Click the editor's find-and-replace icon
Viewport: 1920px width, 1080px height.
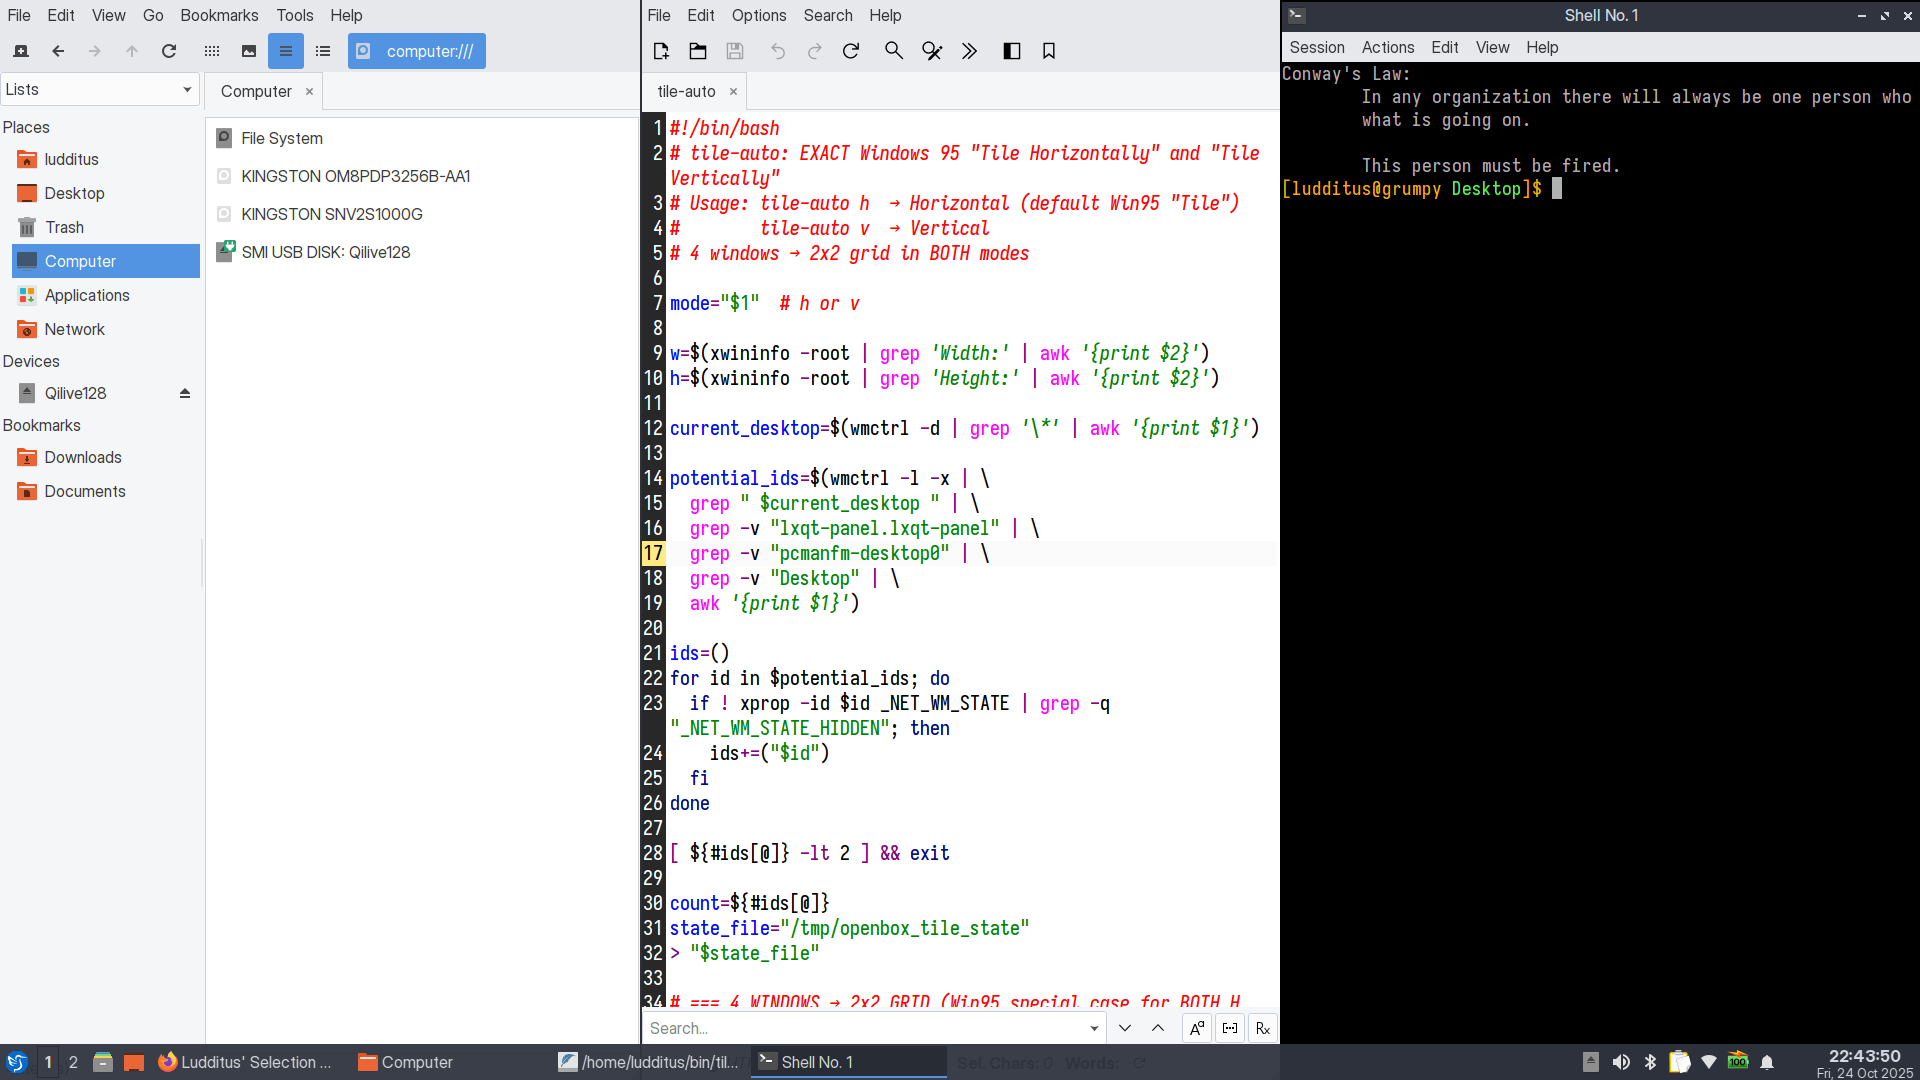pos(932,51)
